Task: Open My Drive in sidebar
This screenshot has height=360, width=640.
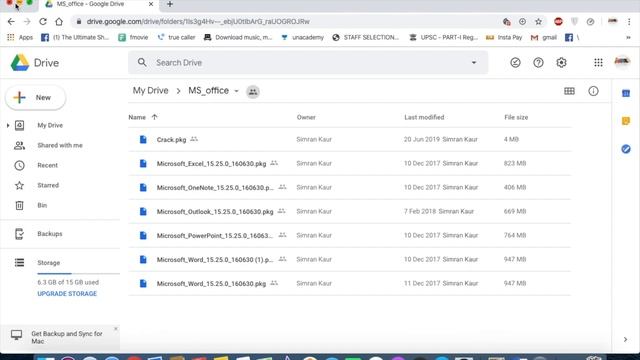Action: [50, 125]
